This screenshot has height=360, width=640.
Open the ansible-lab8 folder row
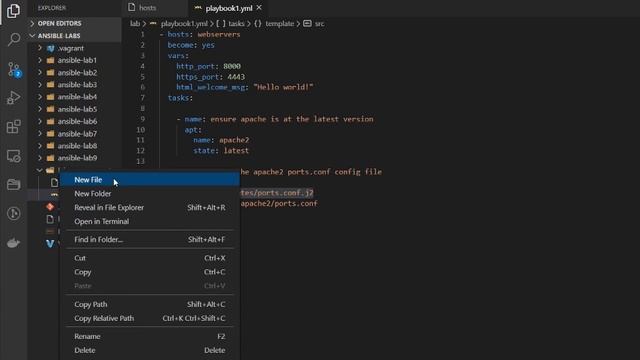tap(74, 146)
